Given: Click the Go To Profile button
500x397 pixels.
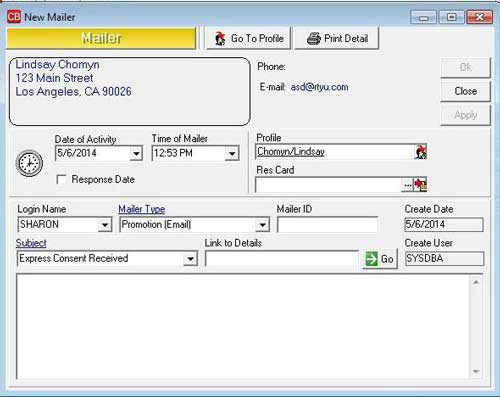Looking at the screenshot, I should point(248,38).
